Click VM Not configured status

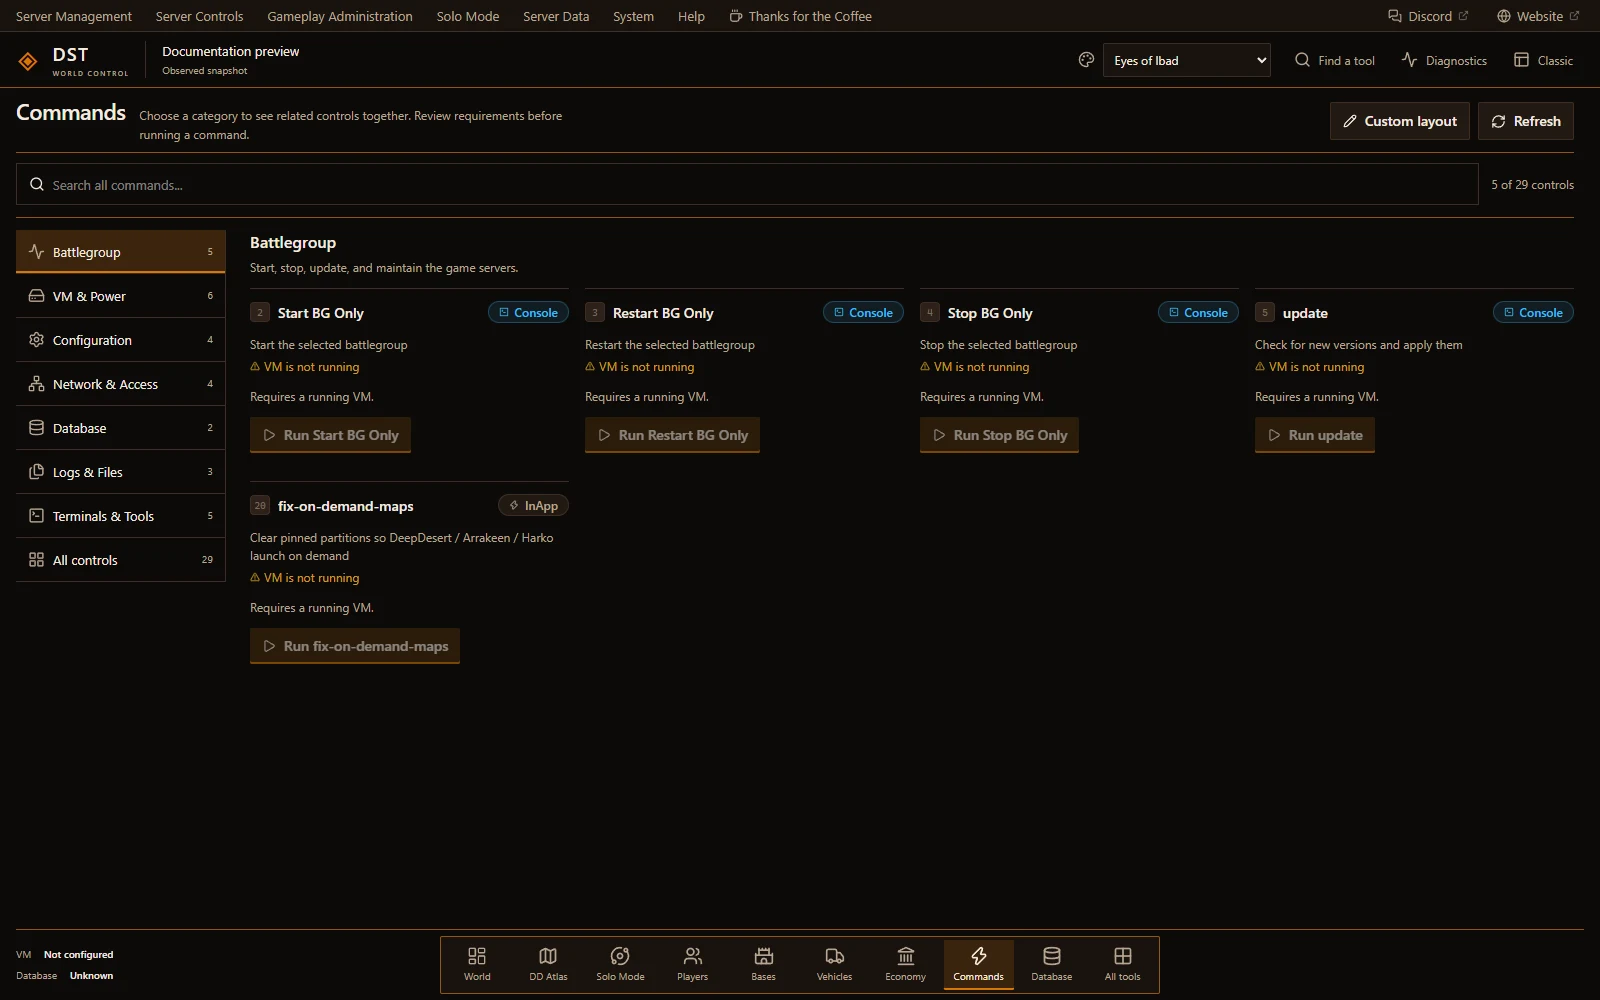(x=65, y=954)
